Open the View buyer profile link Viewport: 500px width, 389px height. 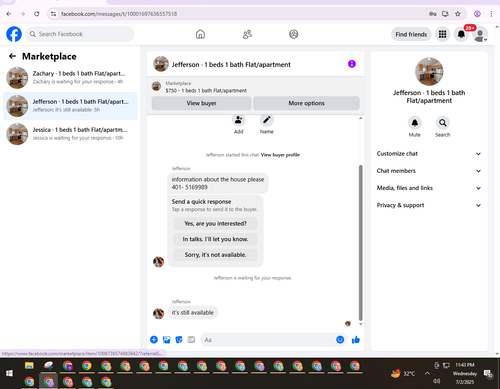(x=280, y=155)
